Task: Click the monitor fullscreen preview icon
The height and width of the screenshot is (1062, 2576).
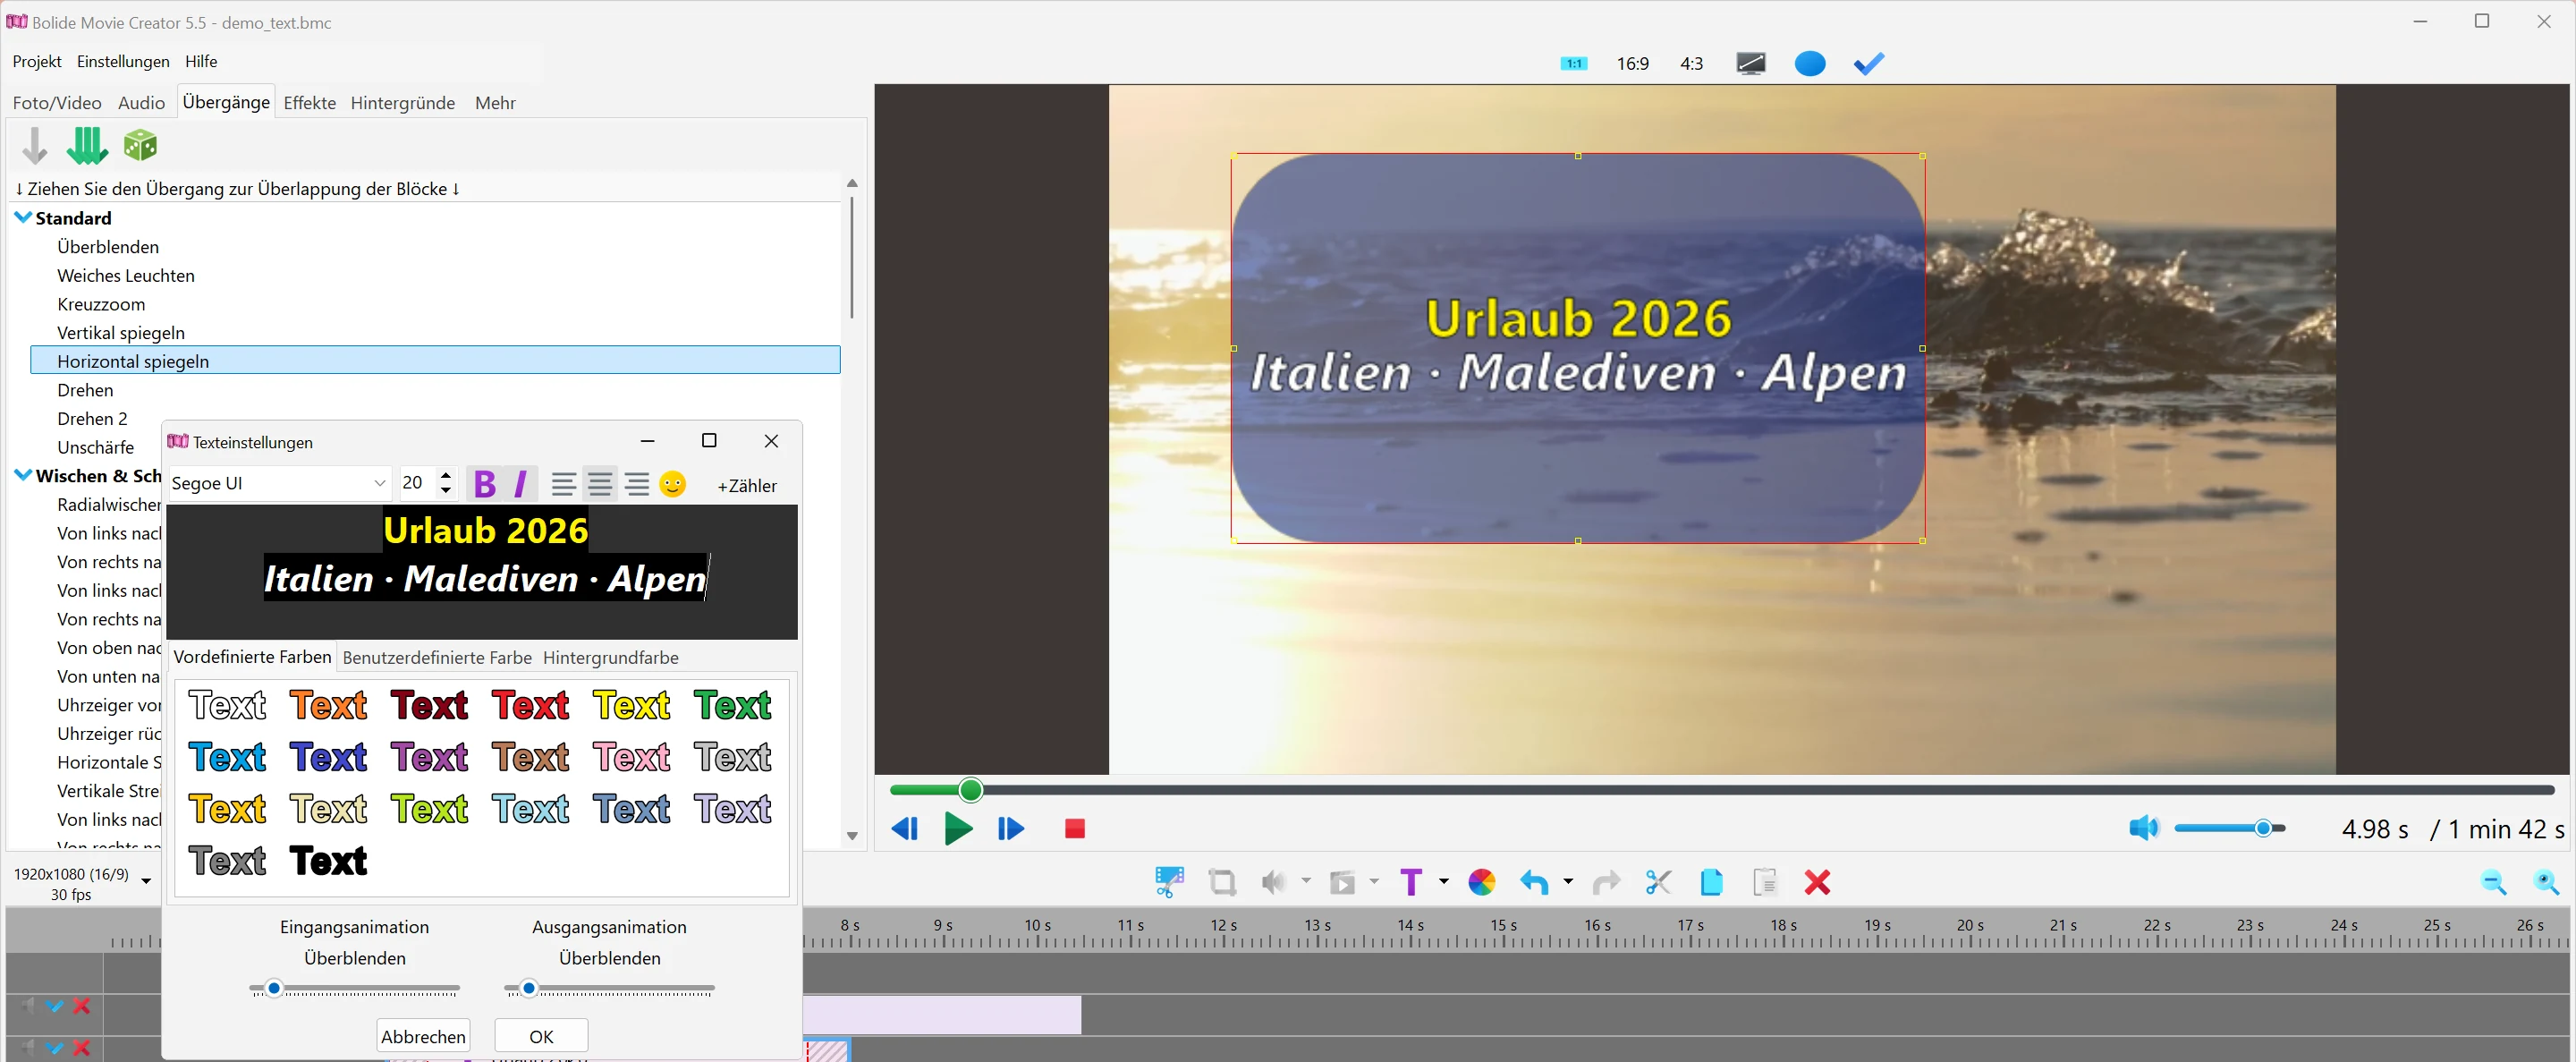Action: (x=1751, y=64)
